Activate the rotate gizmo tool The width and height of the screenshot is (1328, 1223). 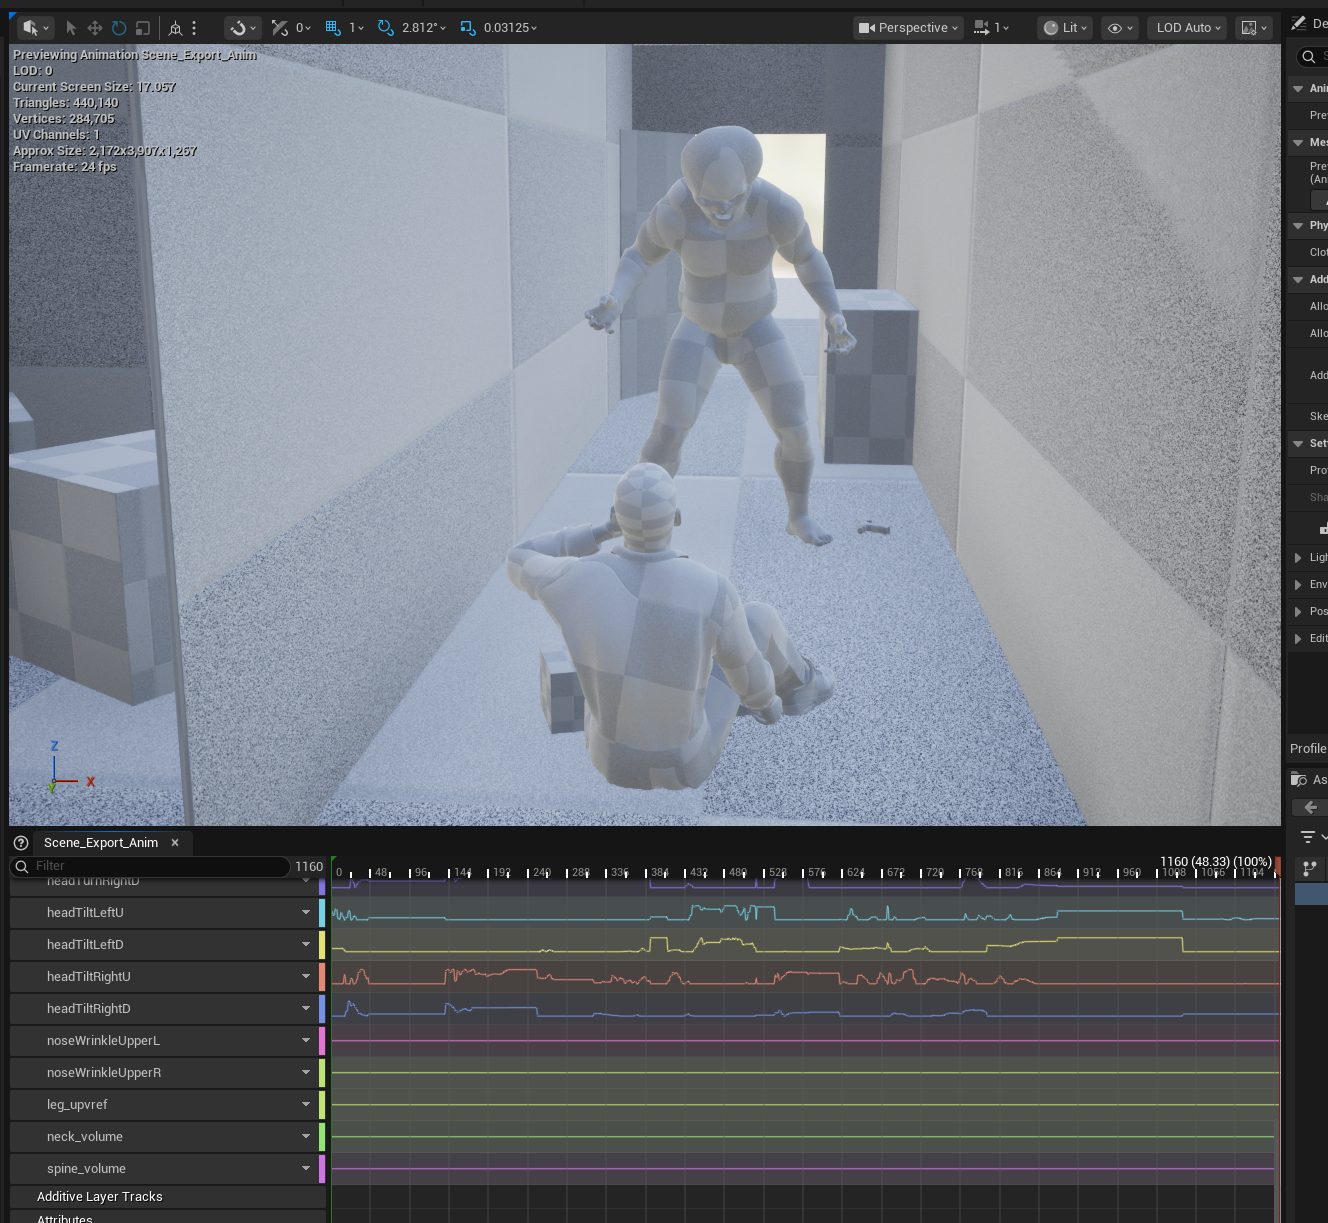coord(119,28)
